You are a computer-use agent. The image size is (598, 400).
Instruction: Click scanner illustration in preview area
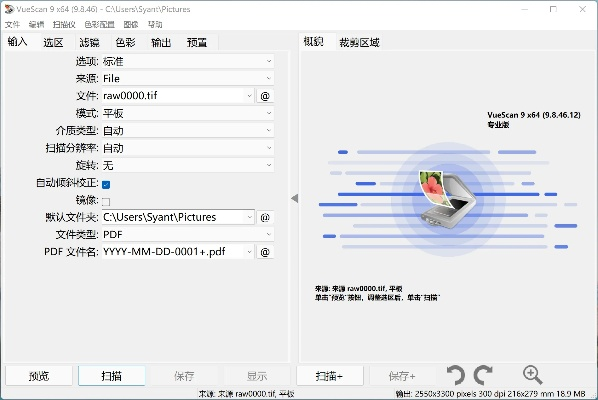click(447, 199)
